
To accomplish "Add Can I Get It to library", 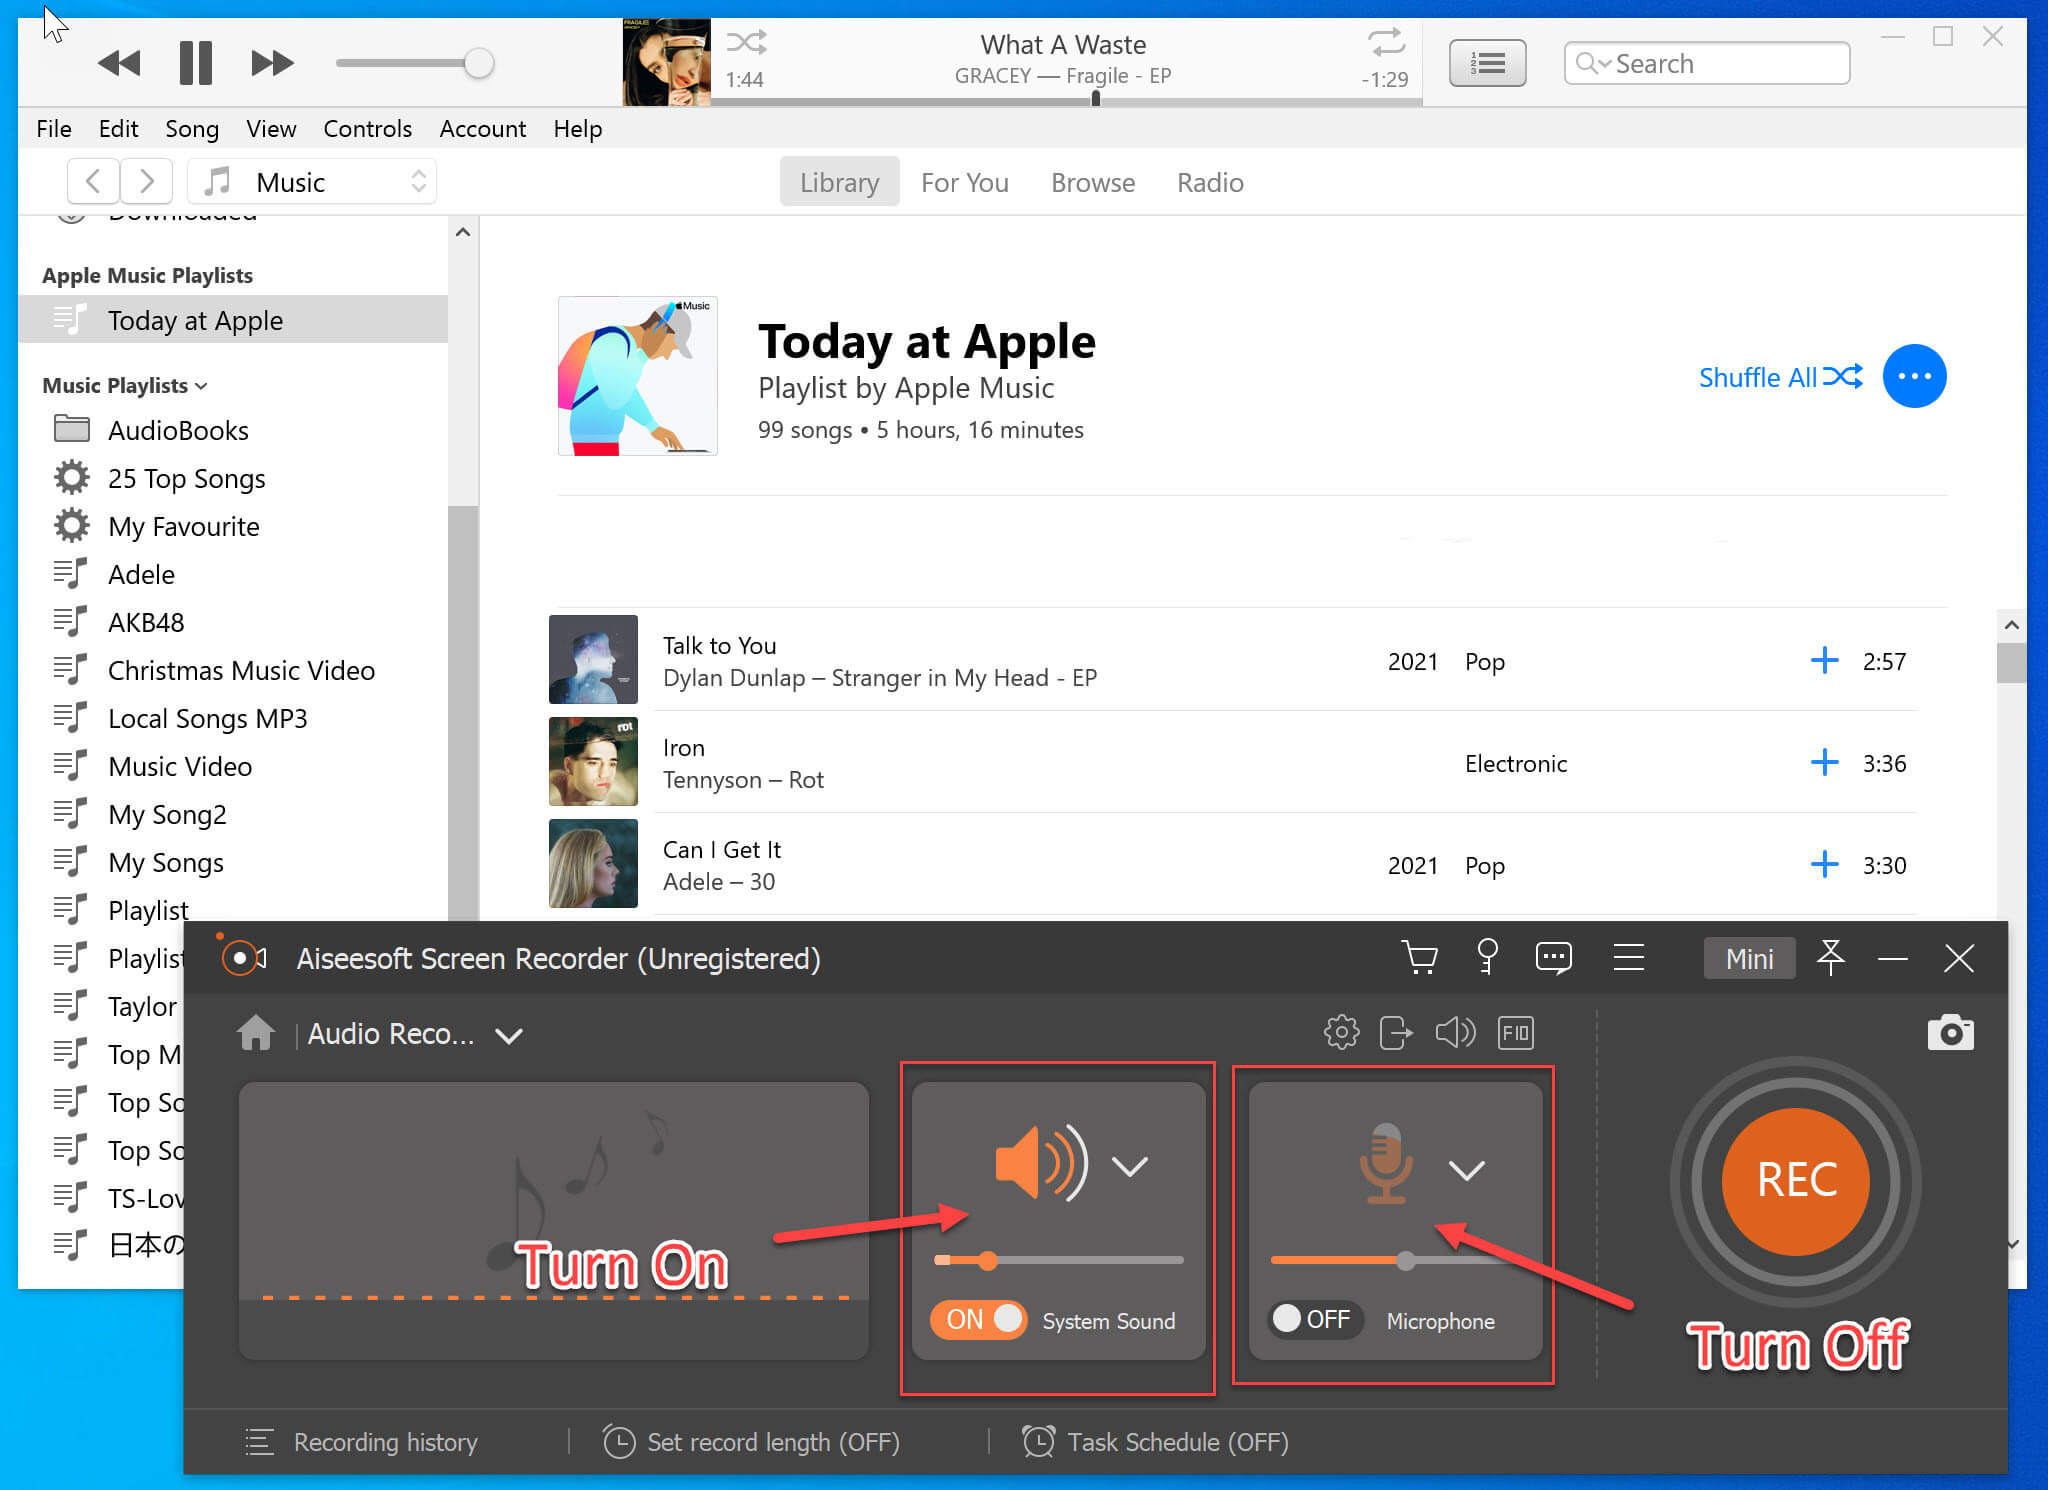I will click(x=1824, y=864).
